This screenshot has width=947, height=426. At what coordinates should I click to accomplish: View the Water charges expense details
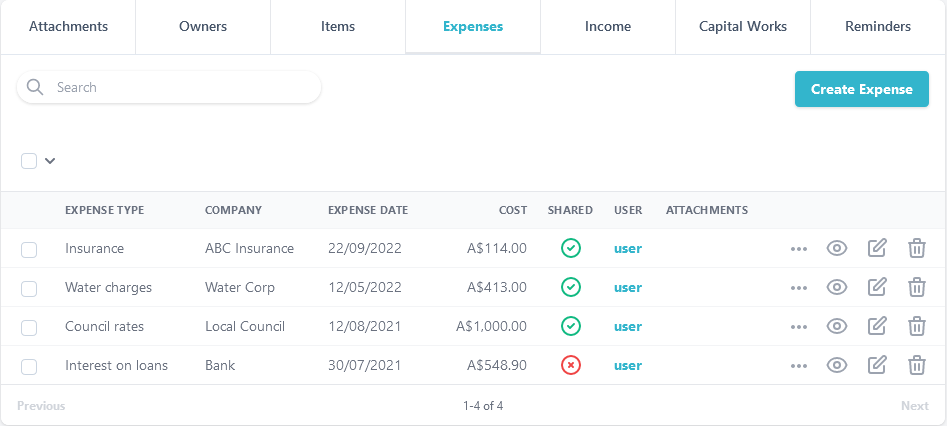837,288
